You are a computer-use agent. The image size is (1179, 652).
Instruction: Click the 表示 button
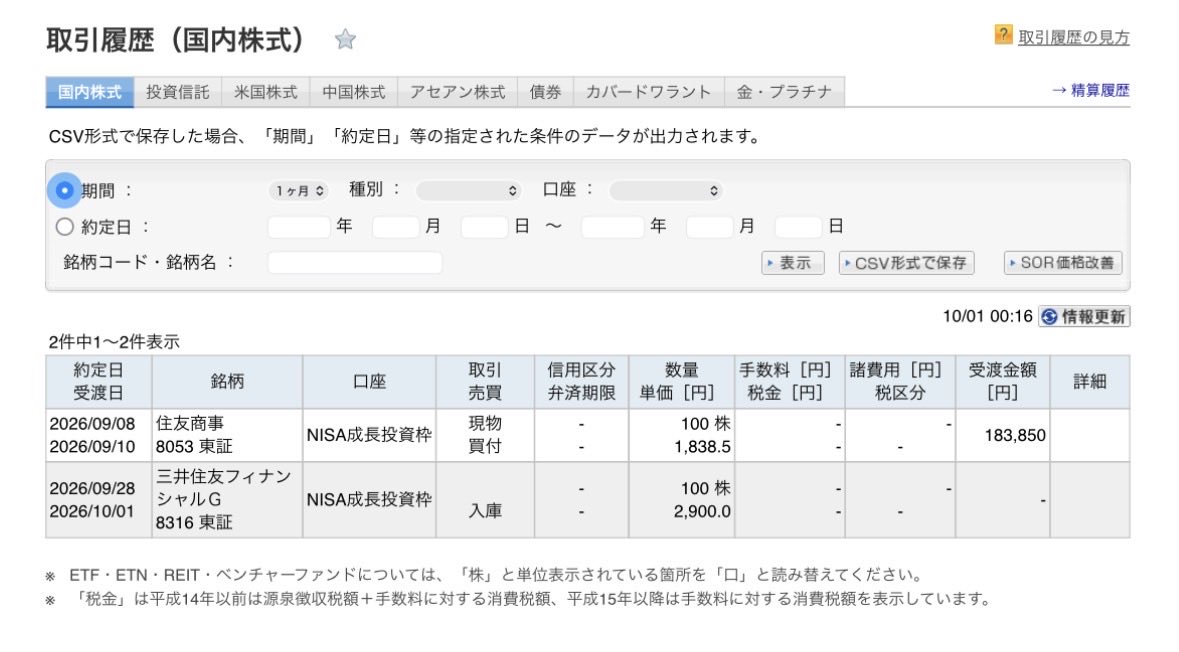point(793,263)
